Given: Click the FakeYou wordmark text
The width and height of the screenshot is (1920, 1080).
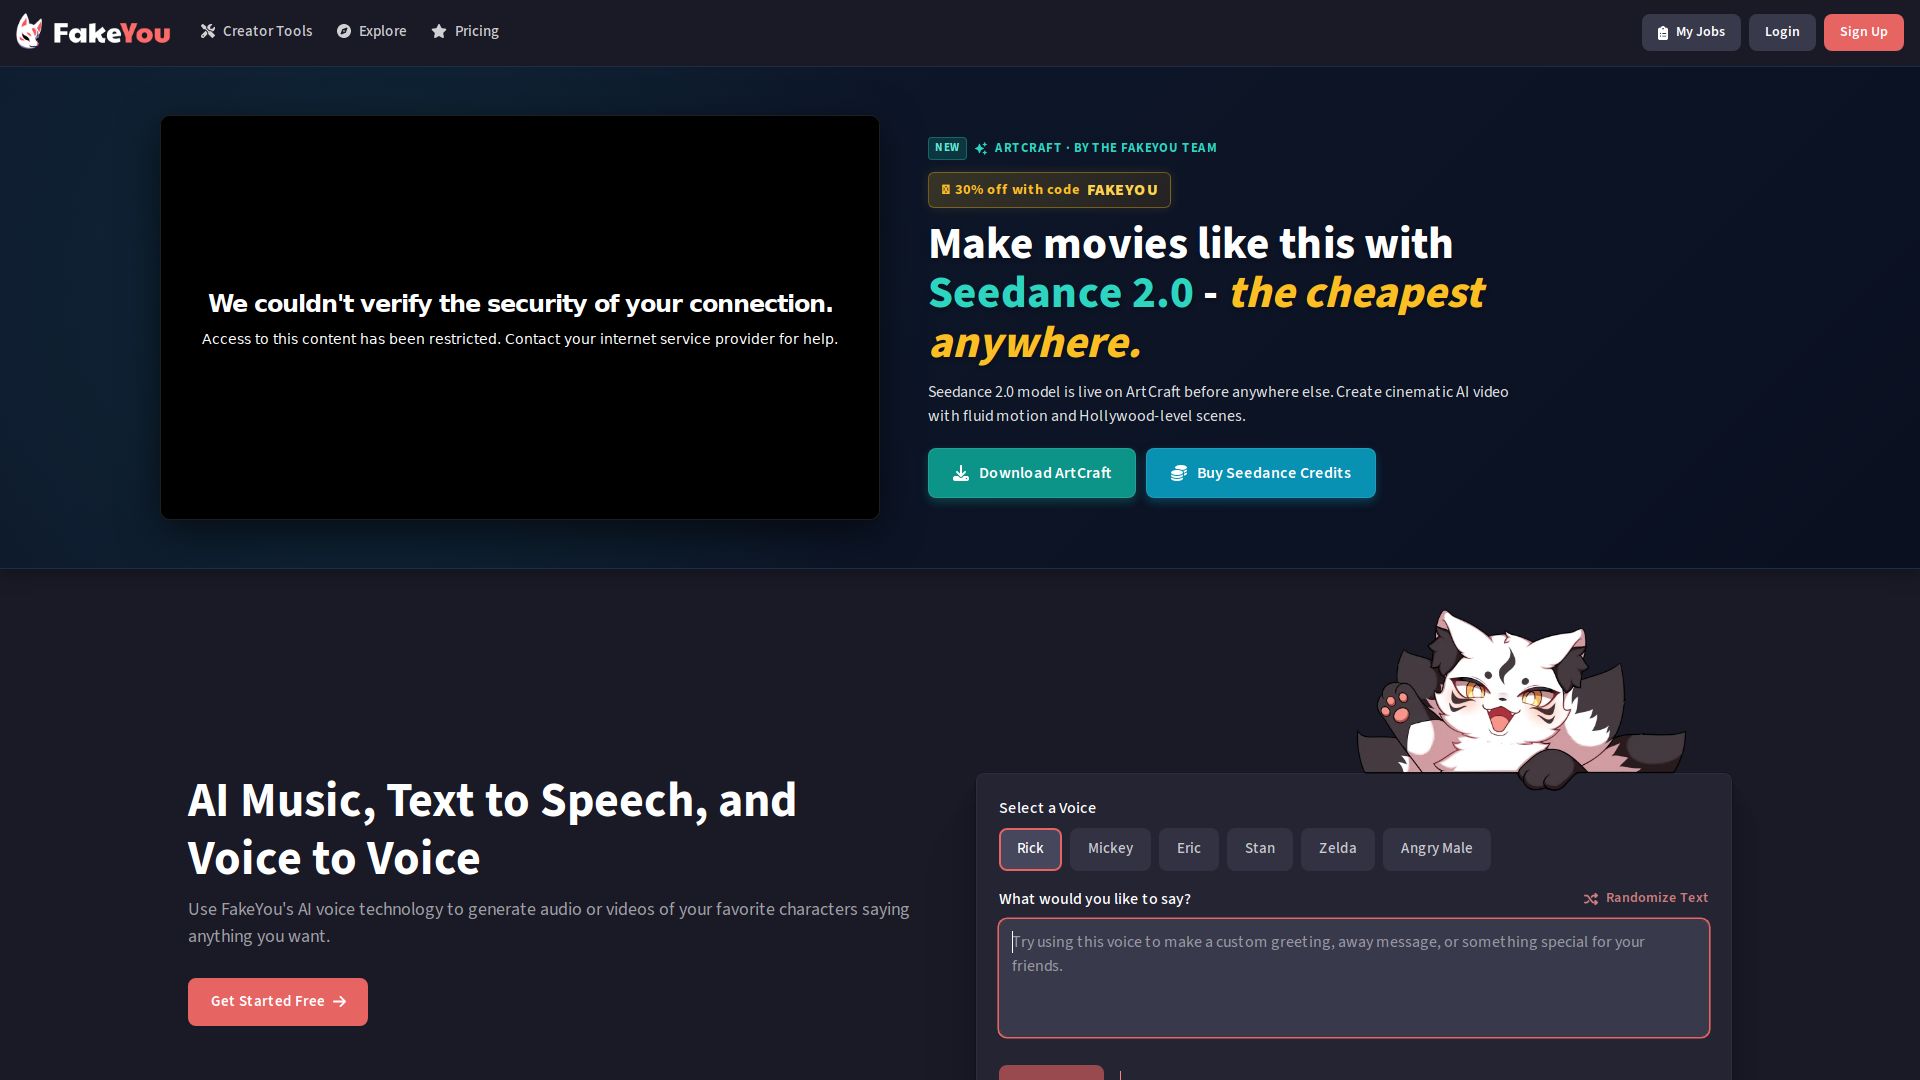Looking at the screenshot, I should 112,33.
